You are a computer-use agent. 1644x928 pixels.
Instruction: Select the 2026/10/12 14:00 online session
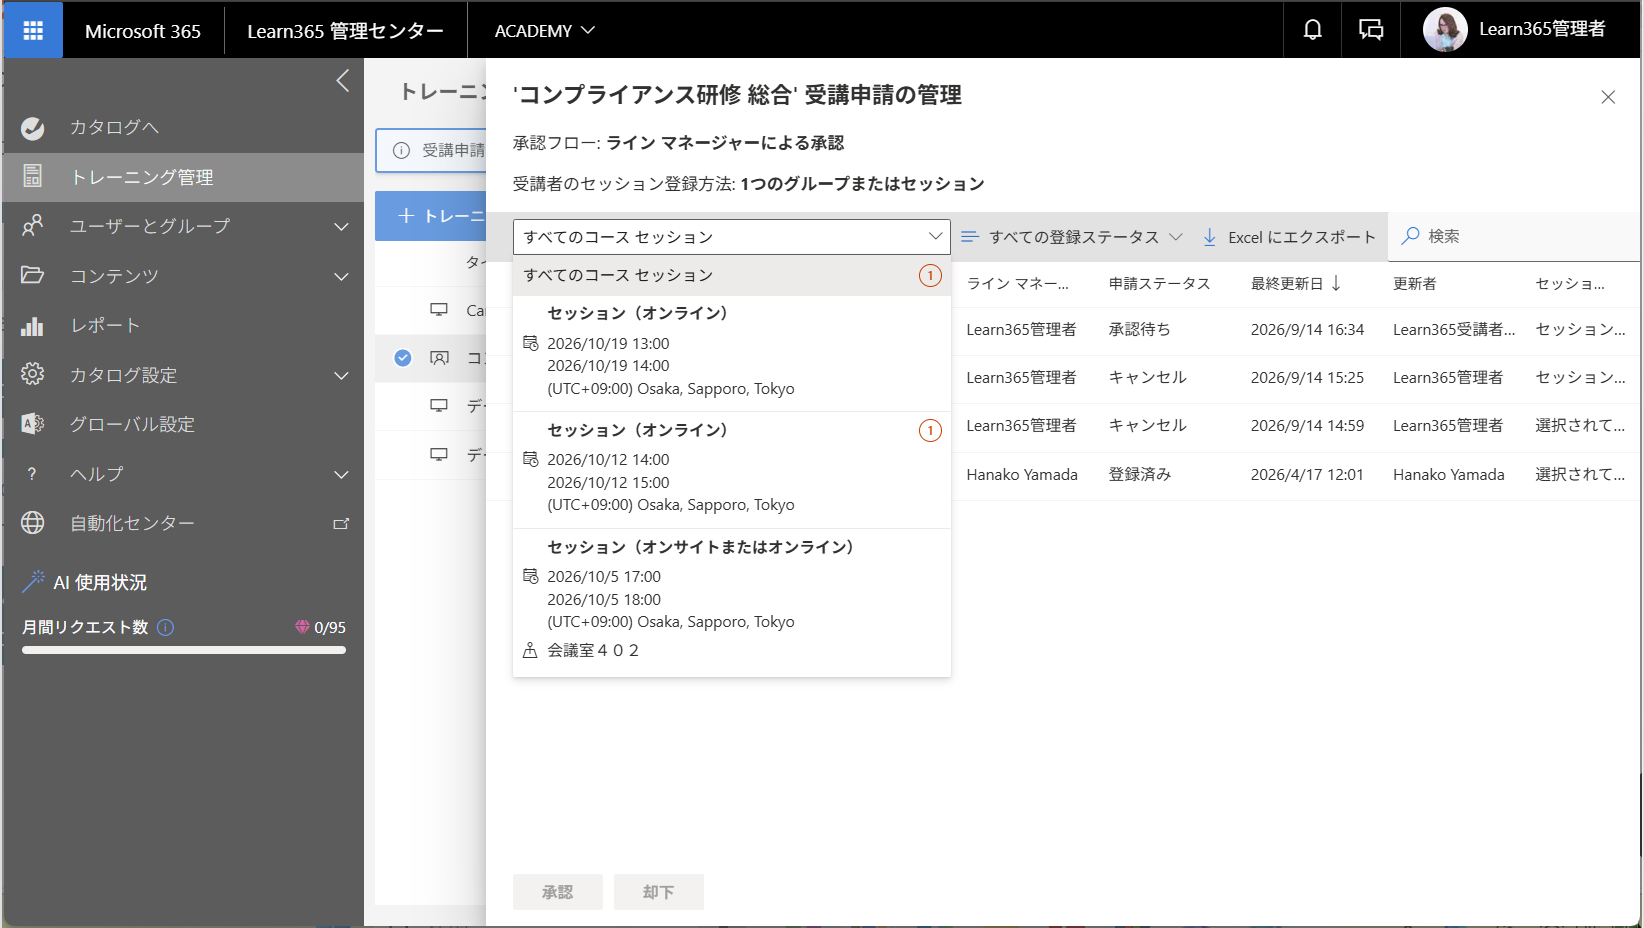[x=732, y=470]
